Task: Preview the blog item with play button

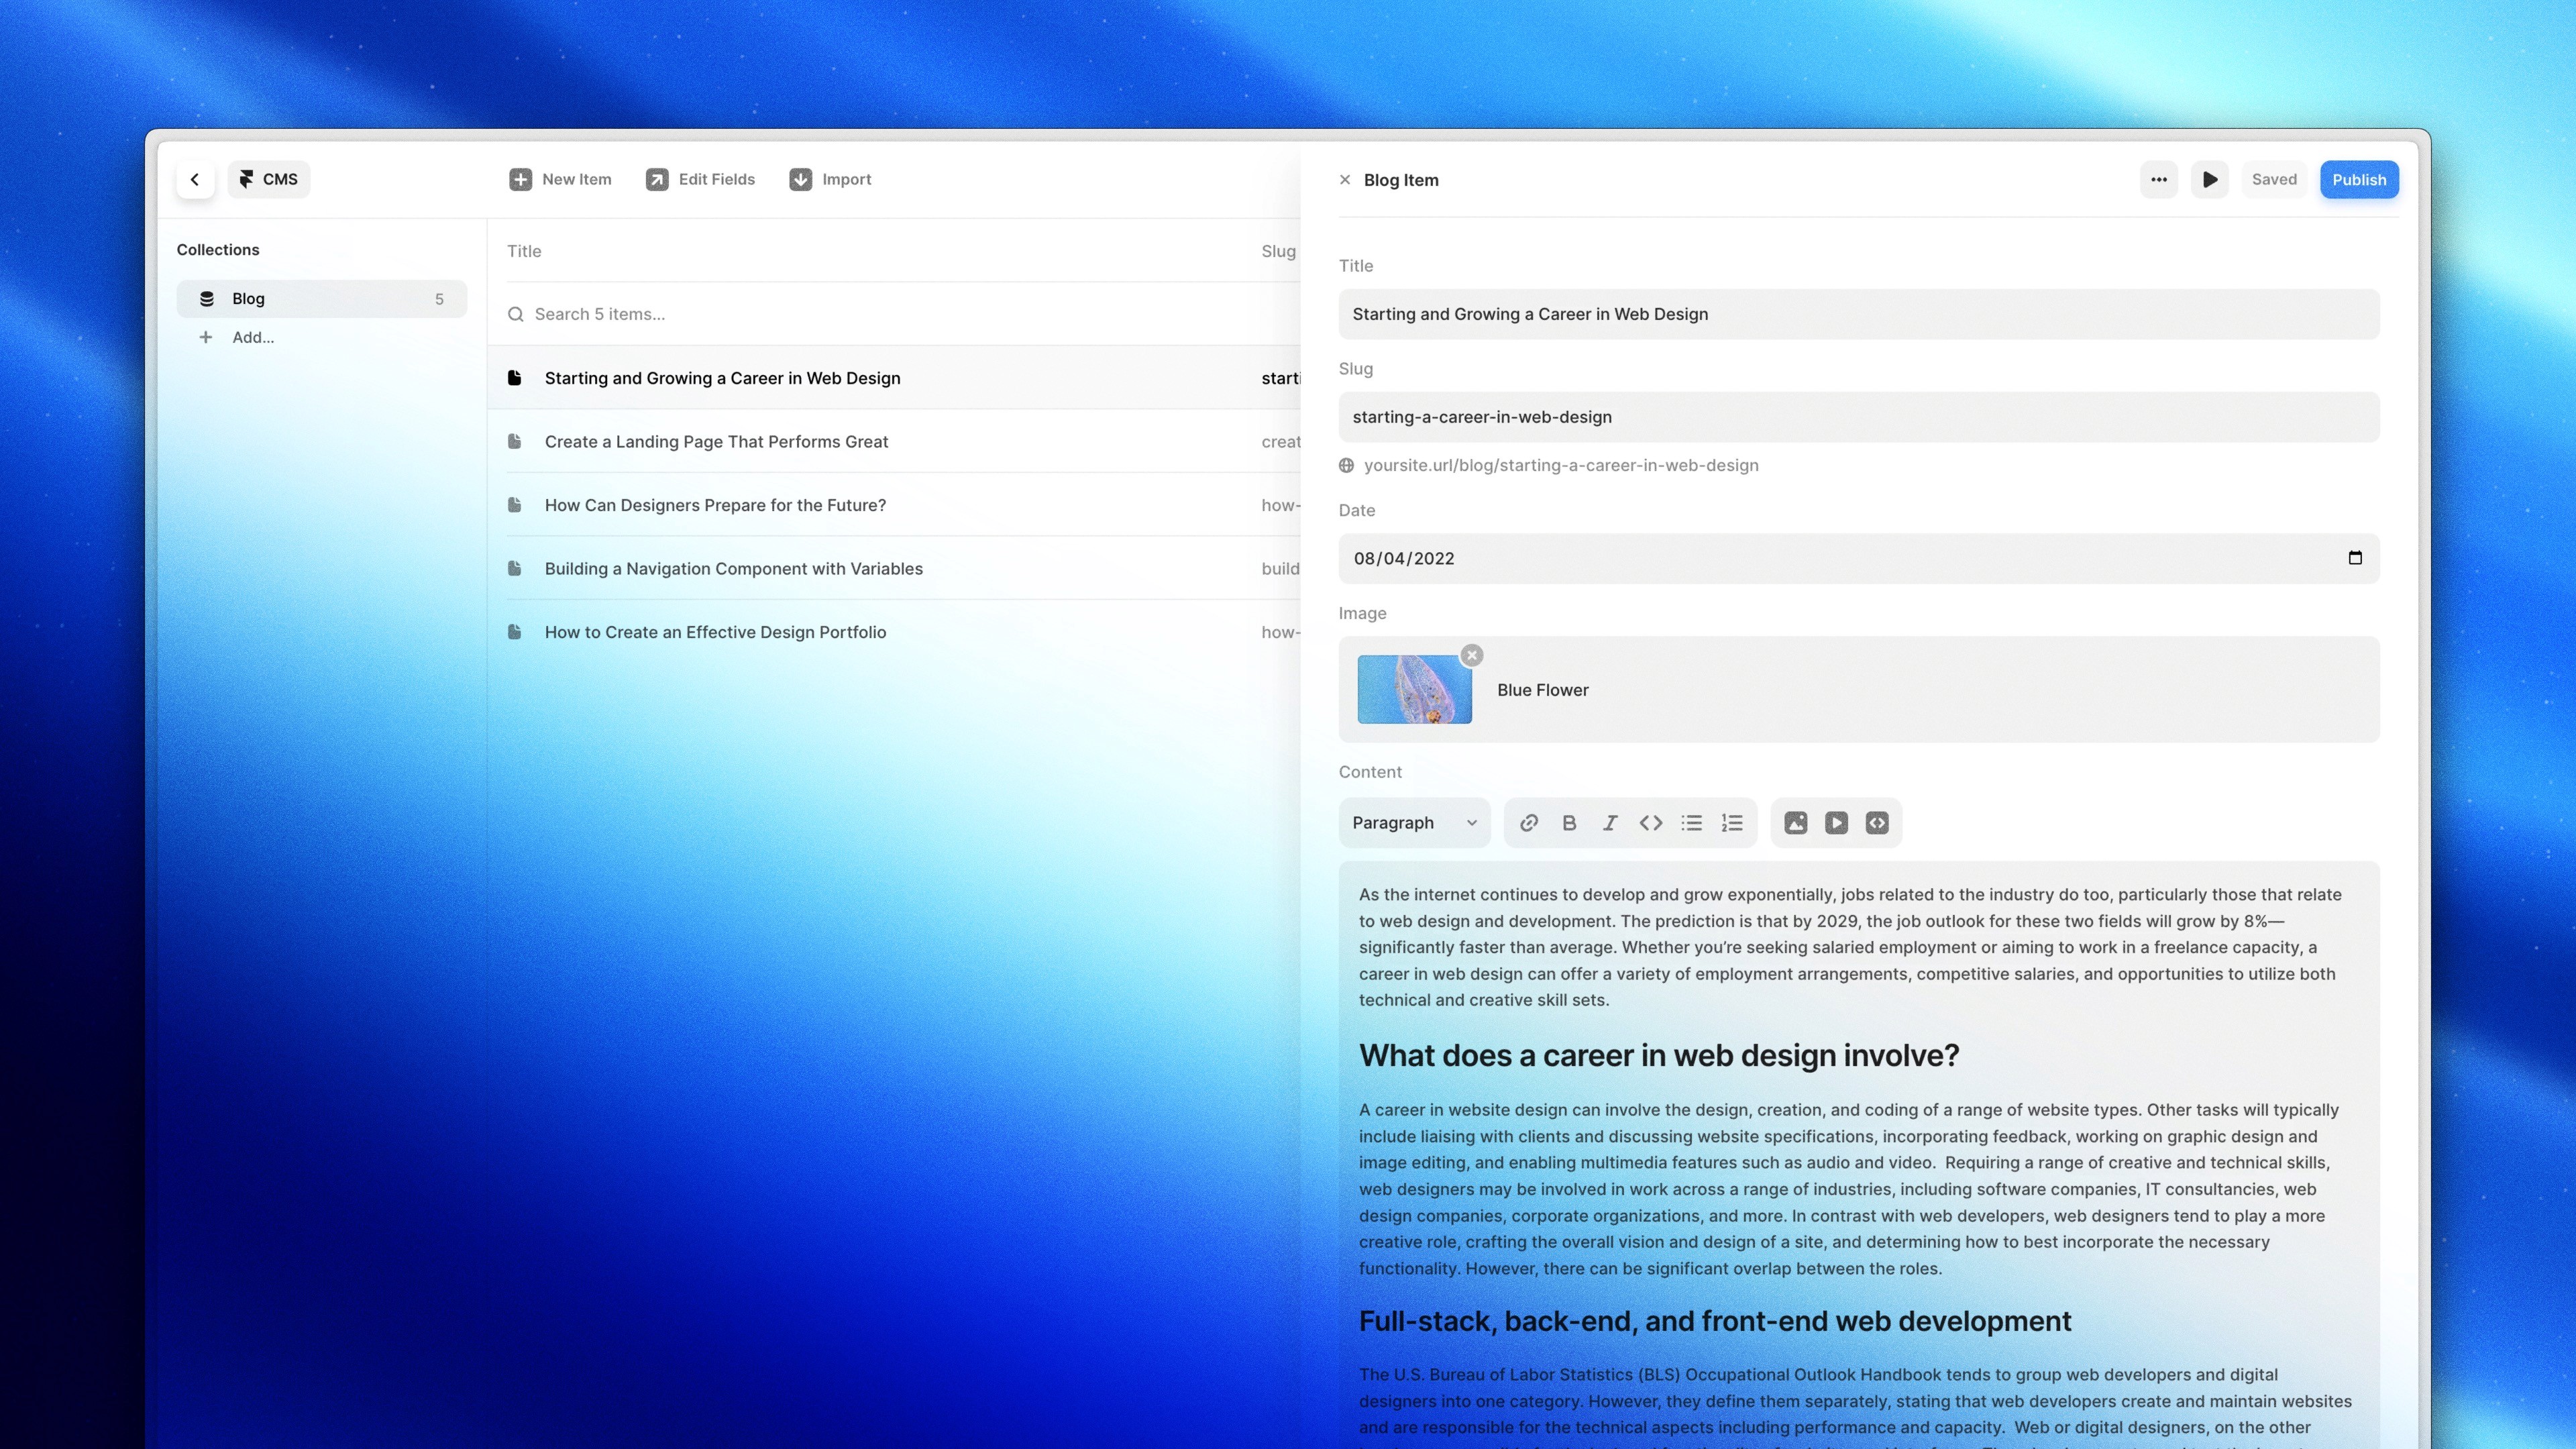Action: click(2210, 180)
